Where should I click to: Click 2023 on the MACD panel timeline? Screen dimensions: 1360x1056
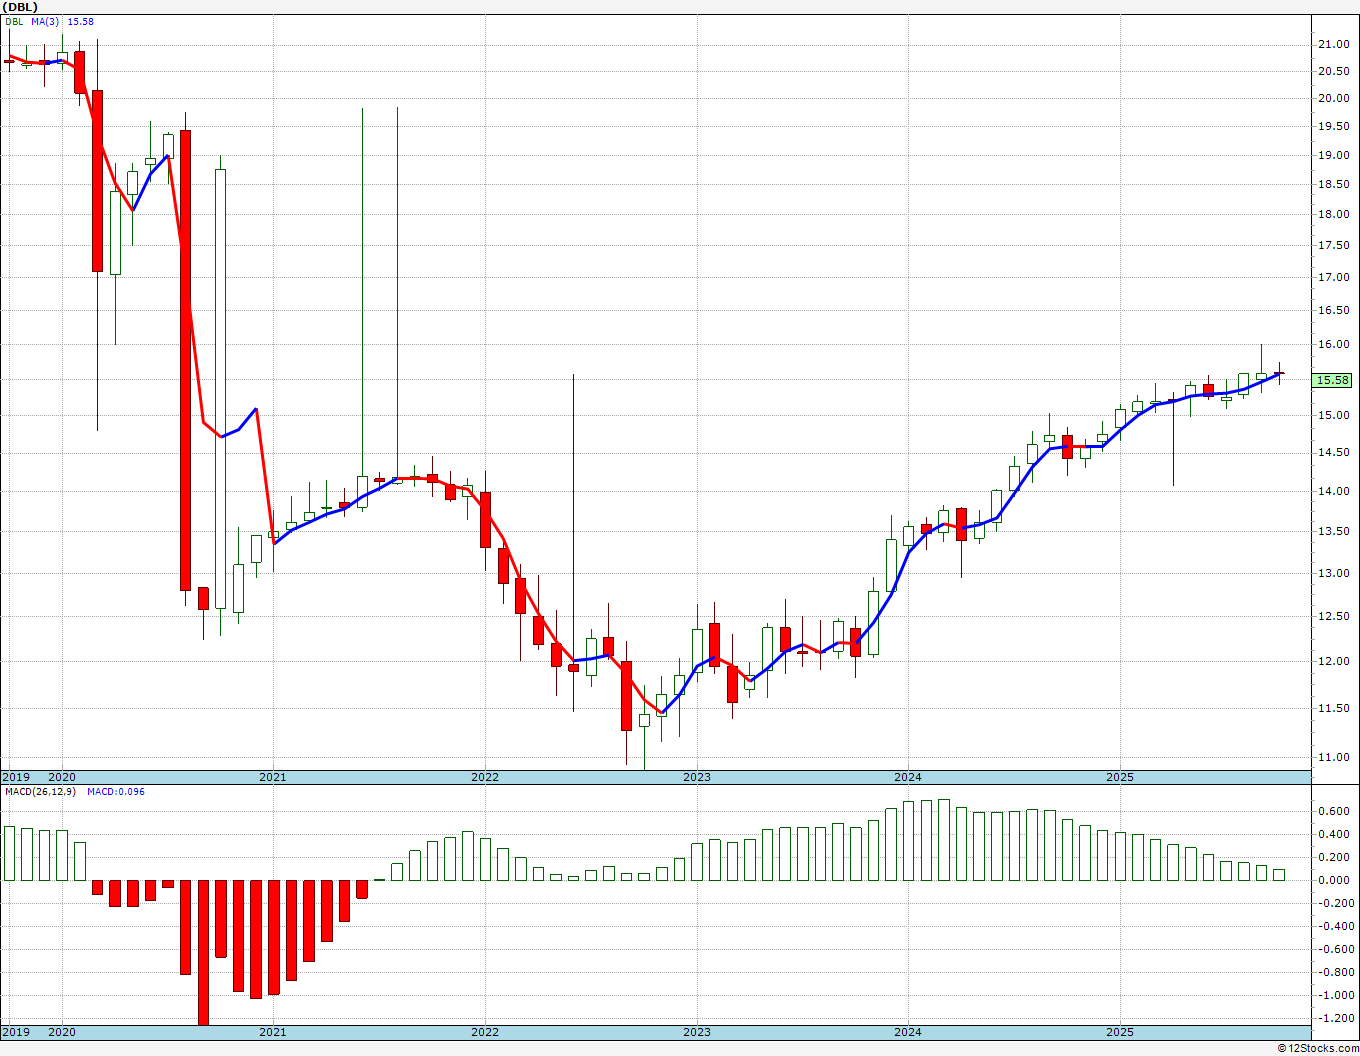[697, 1032]
